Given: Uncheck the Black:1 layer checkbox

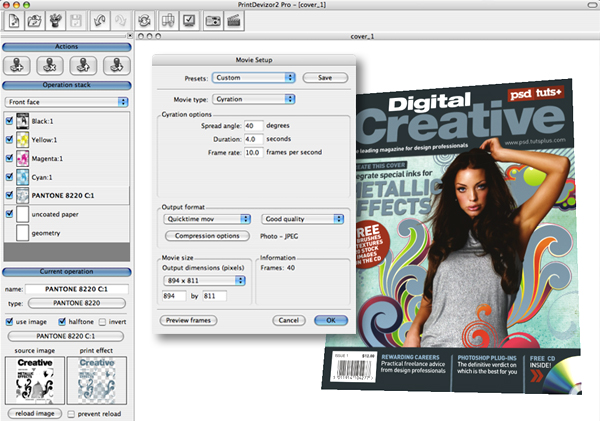Looking at the screenshot, I should pyautogui.click(x=10, y=121).
